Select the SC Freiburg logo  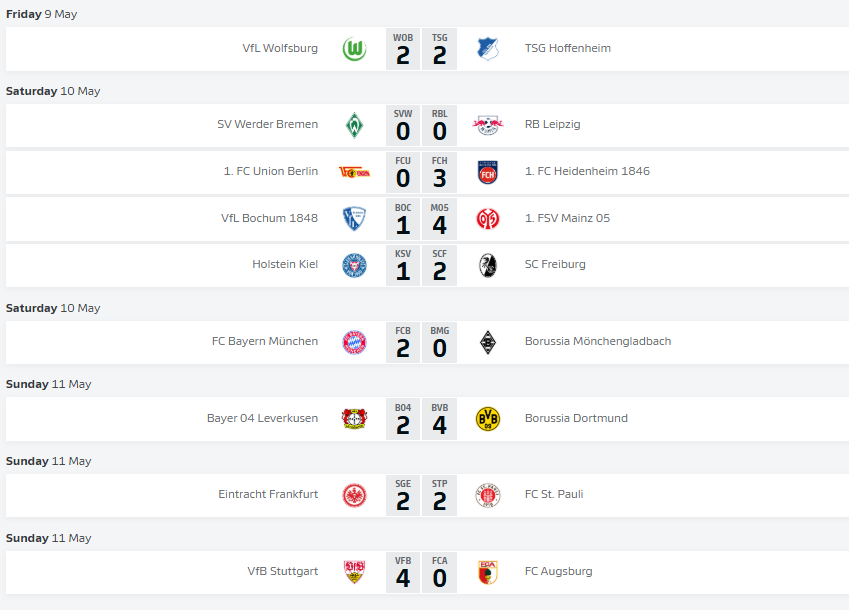[x=488, y=266]
